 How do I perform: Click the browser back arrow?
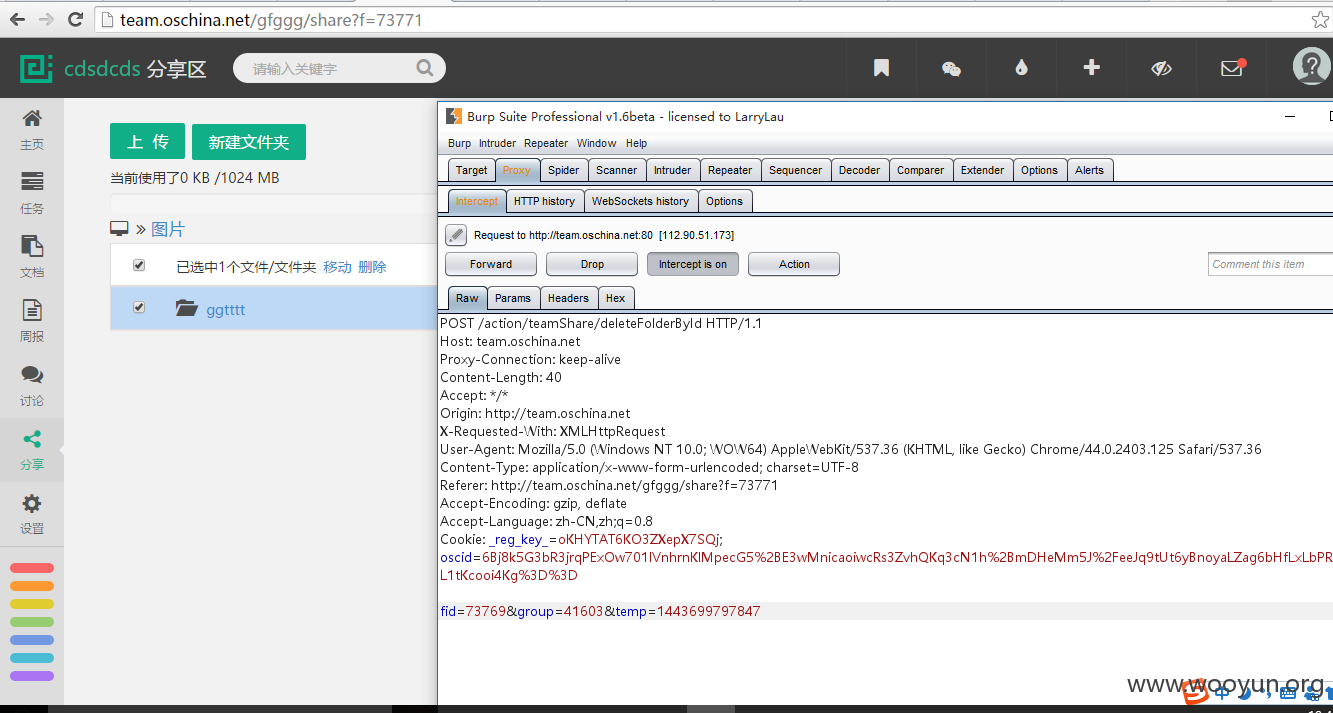(17, 19)
